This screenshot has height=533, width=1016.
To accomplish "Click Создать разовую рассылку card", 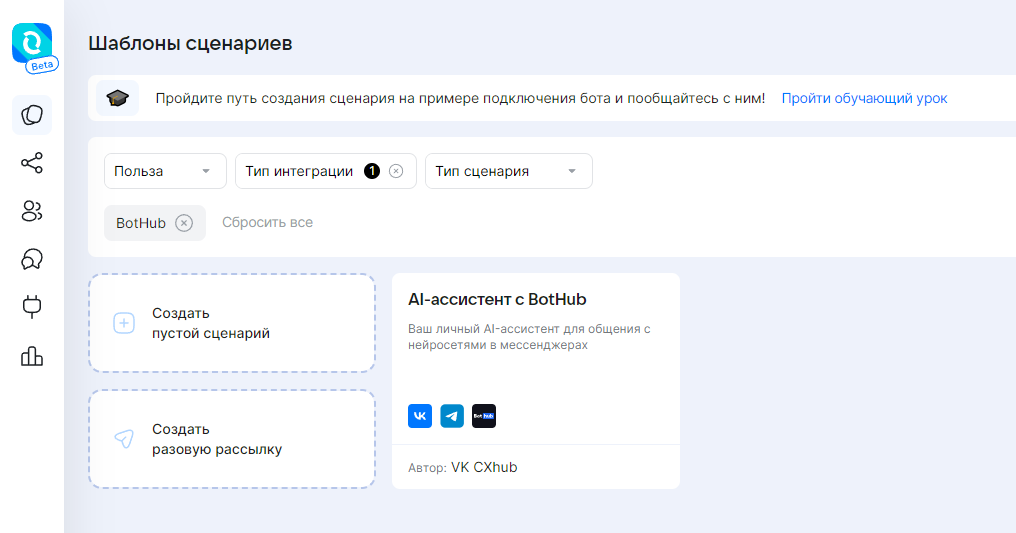I will pos(232,439).
